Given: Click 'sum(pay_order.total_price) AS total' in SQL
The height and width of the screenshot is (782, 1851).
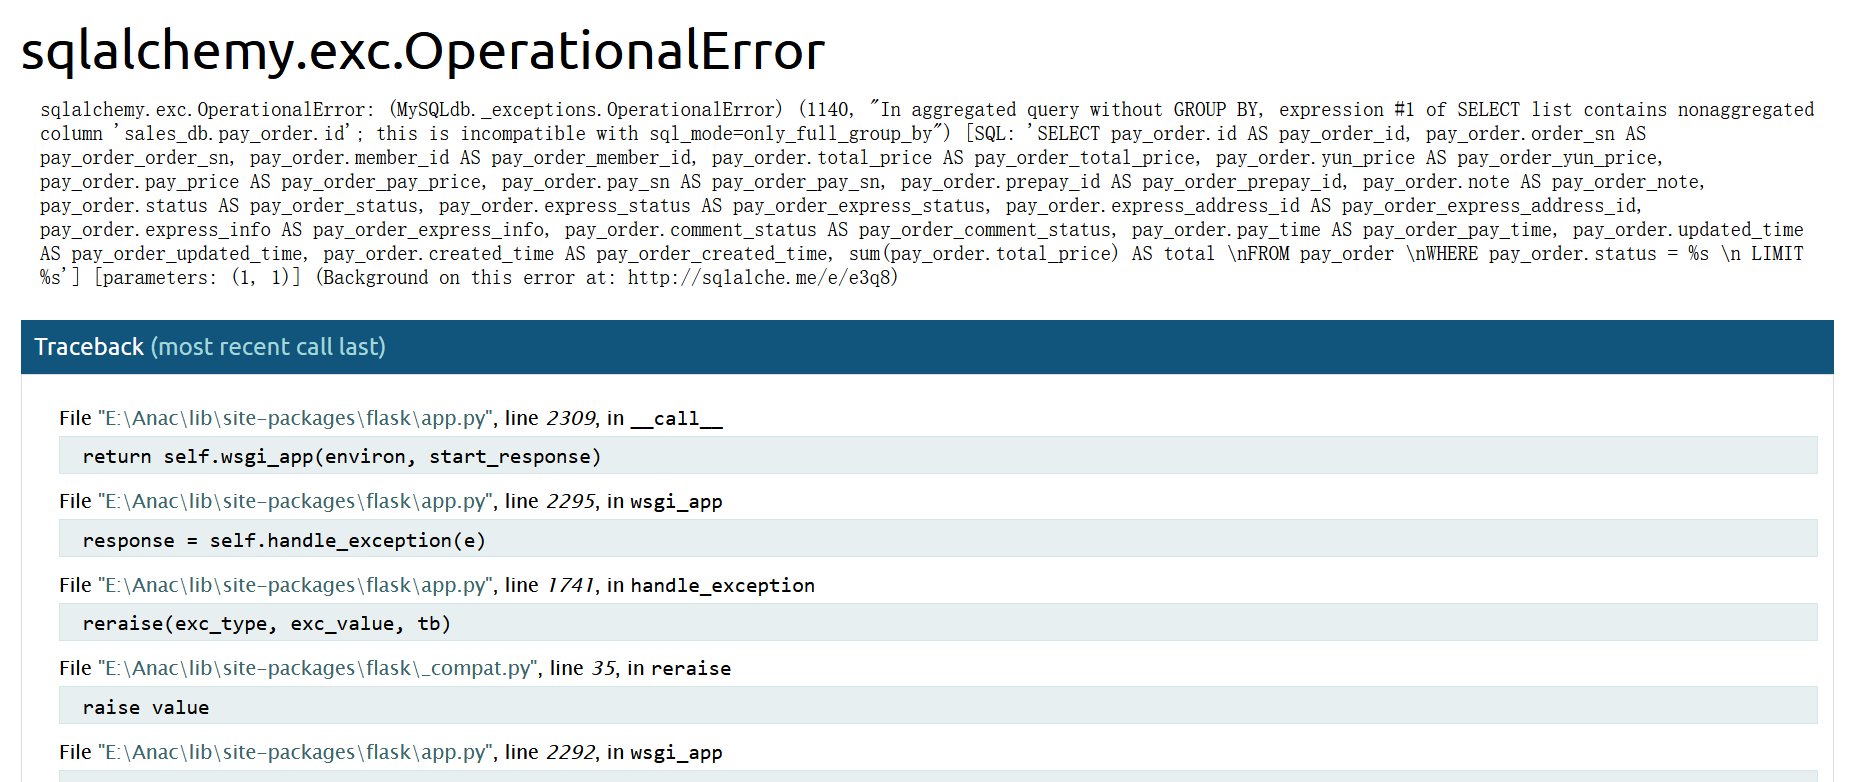Looking at the screenshot, I should (x=1032, y=254).
